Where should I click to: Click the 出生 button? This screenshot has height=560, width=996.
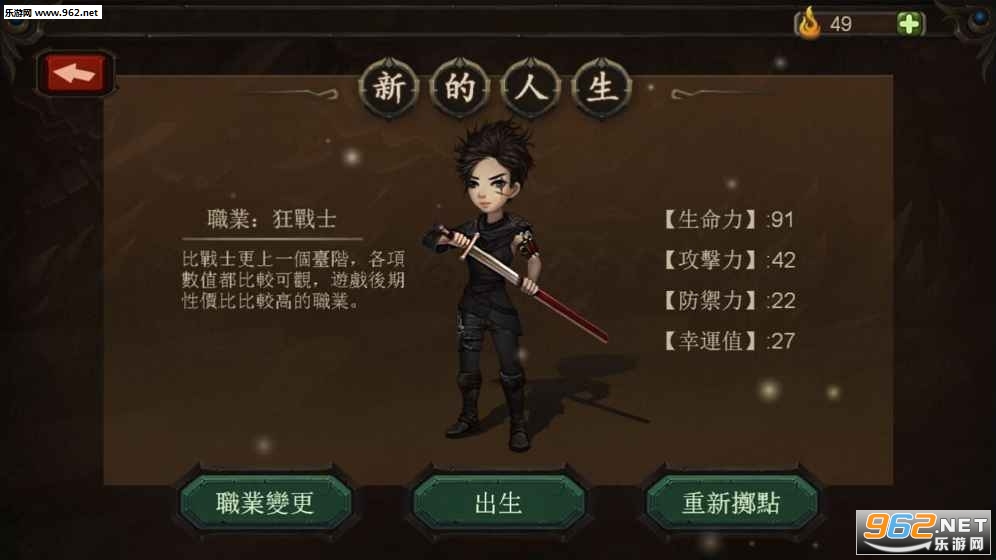499,503
